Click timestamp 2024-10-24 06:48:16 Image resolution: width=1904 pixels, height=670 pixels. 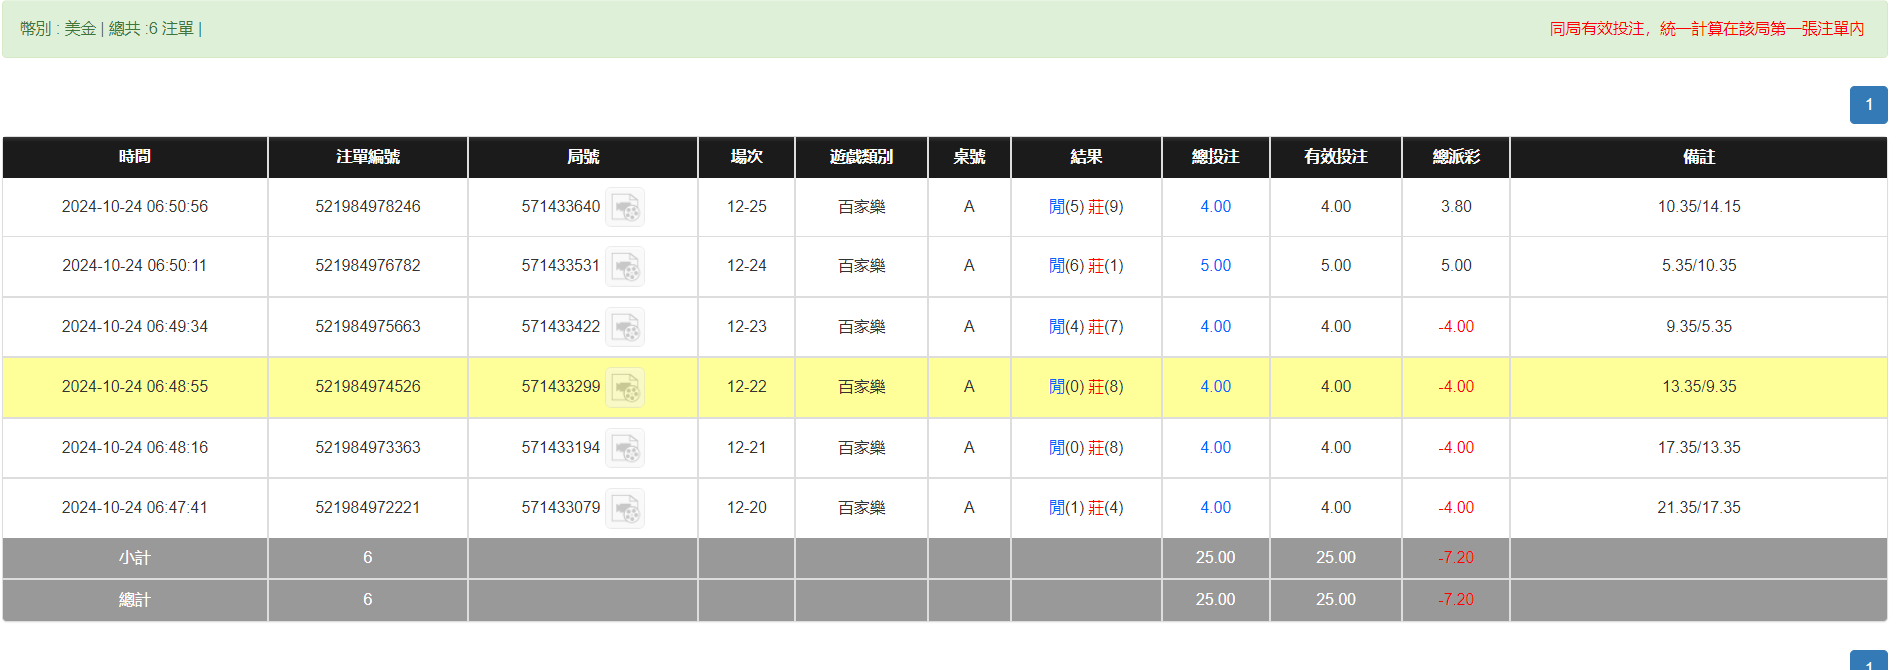pos(135,448)
